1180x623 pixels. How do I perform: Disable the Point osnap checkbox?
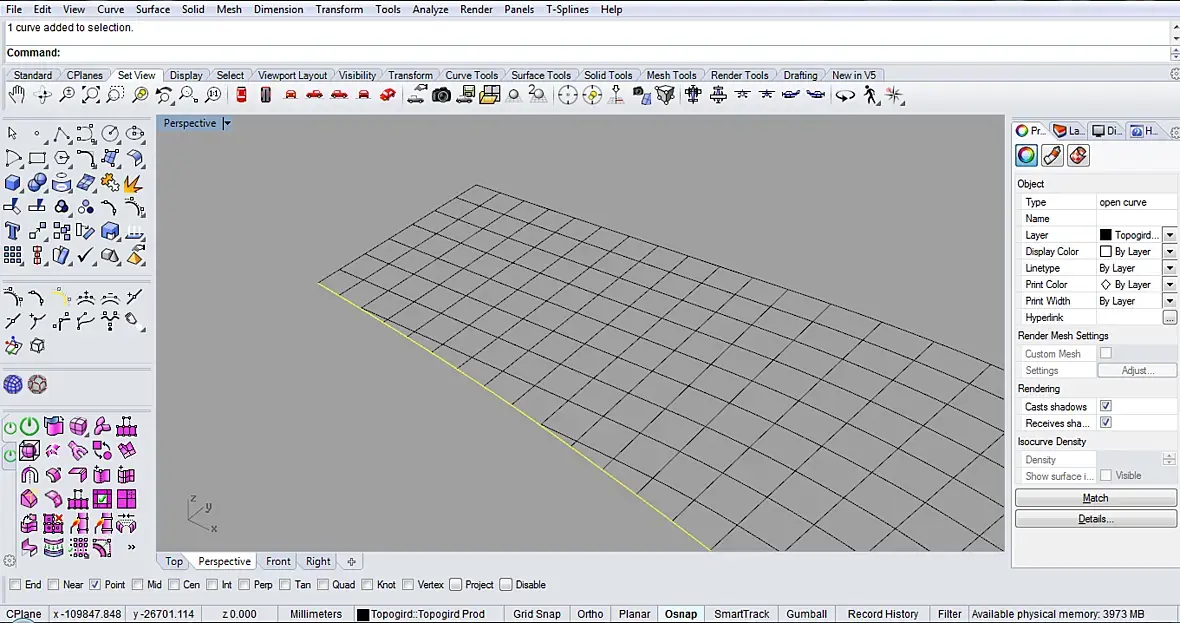click(x=95, y=585)
